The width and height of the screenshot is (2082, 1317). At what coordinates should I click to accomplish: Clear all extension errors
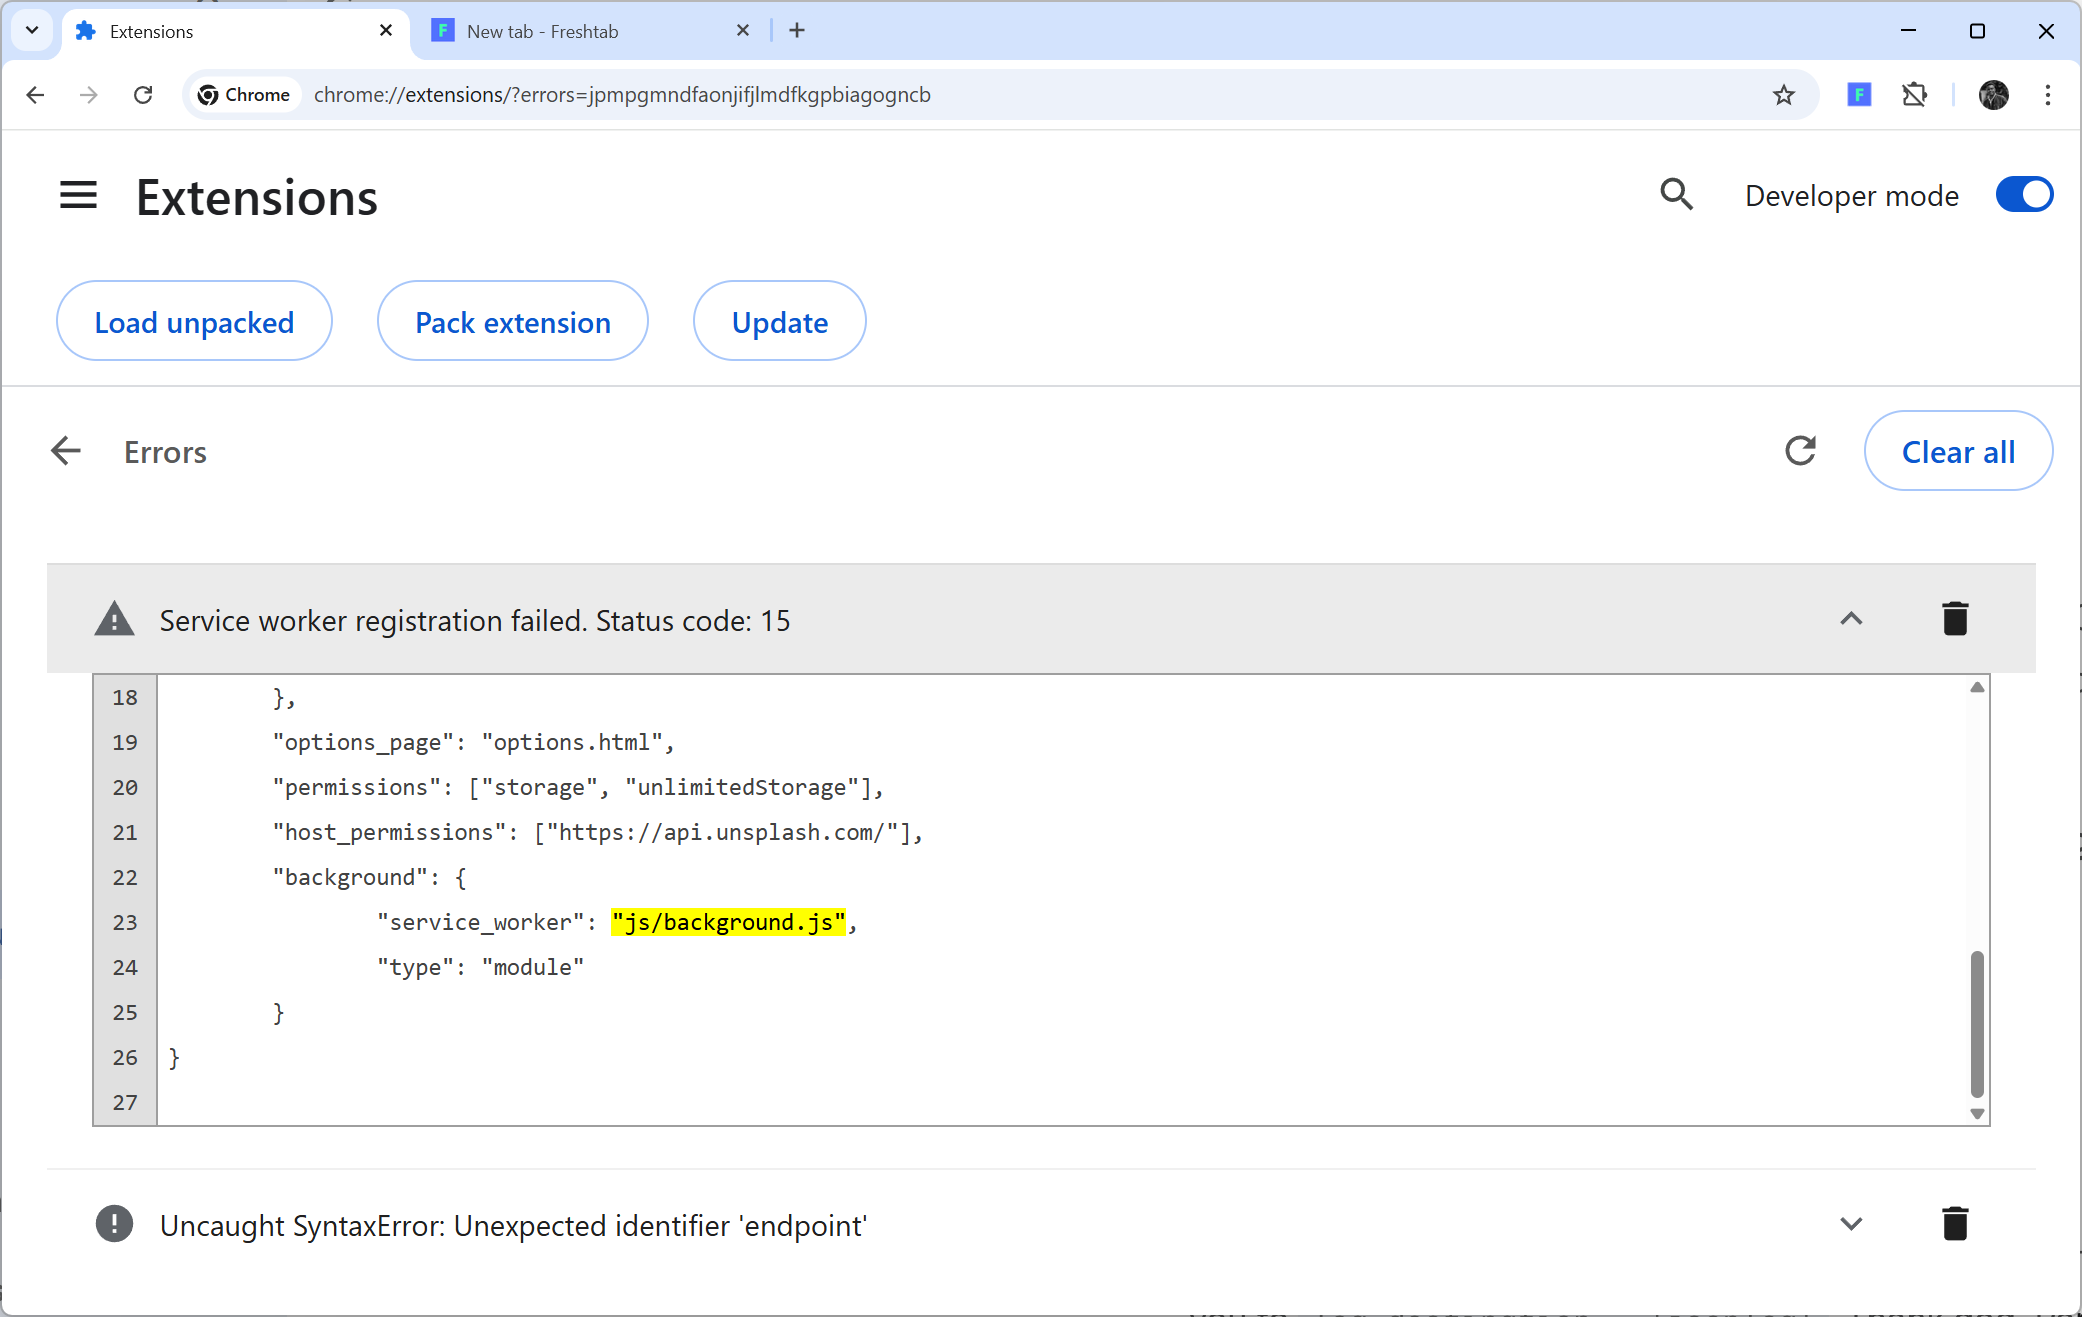click(x=1958, y=451)
